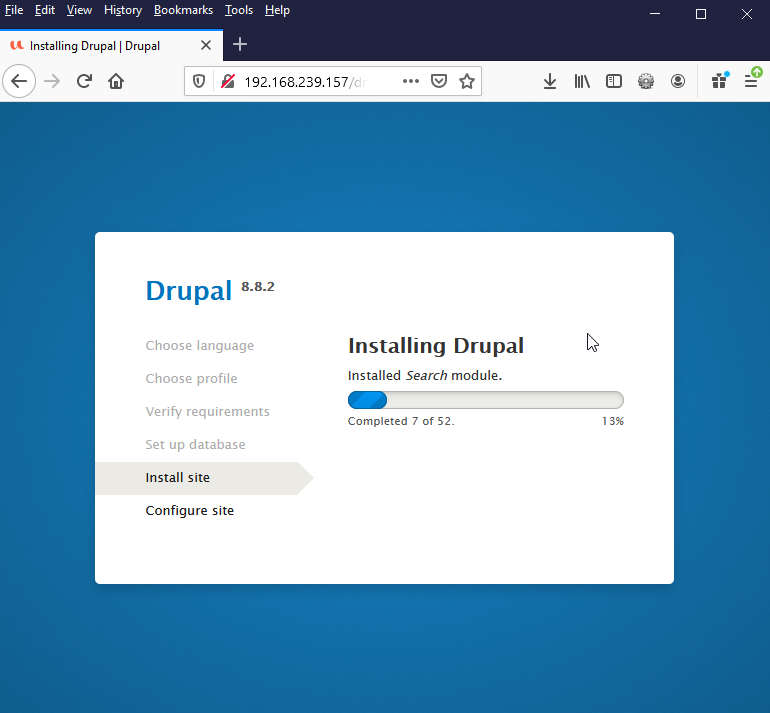The width and height of the screenshot is (770, 713).
Task: Open the Firefox account icon
Action: [x=678, y=82]
